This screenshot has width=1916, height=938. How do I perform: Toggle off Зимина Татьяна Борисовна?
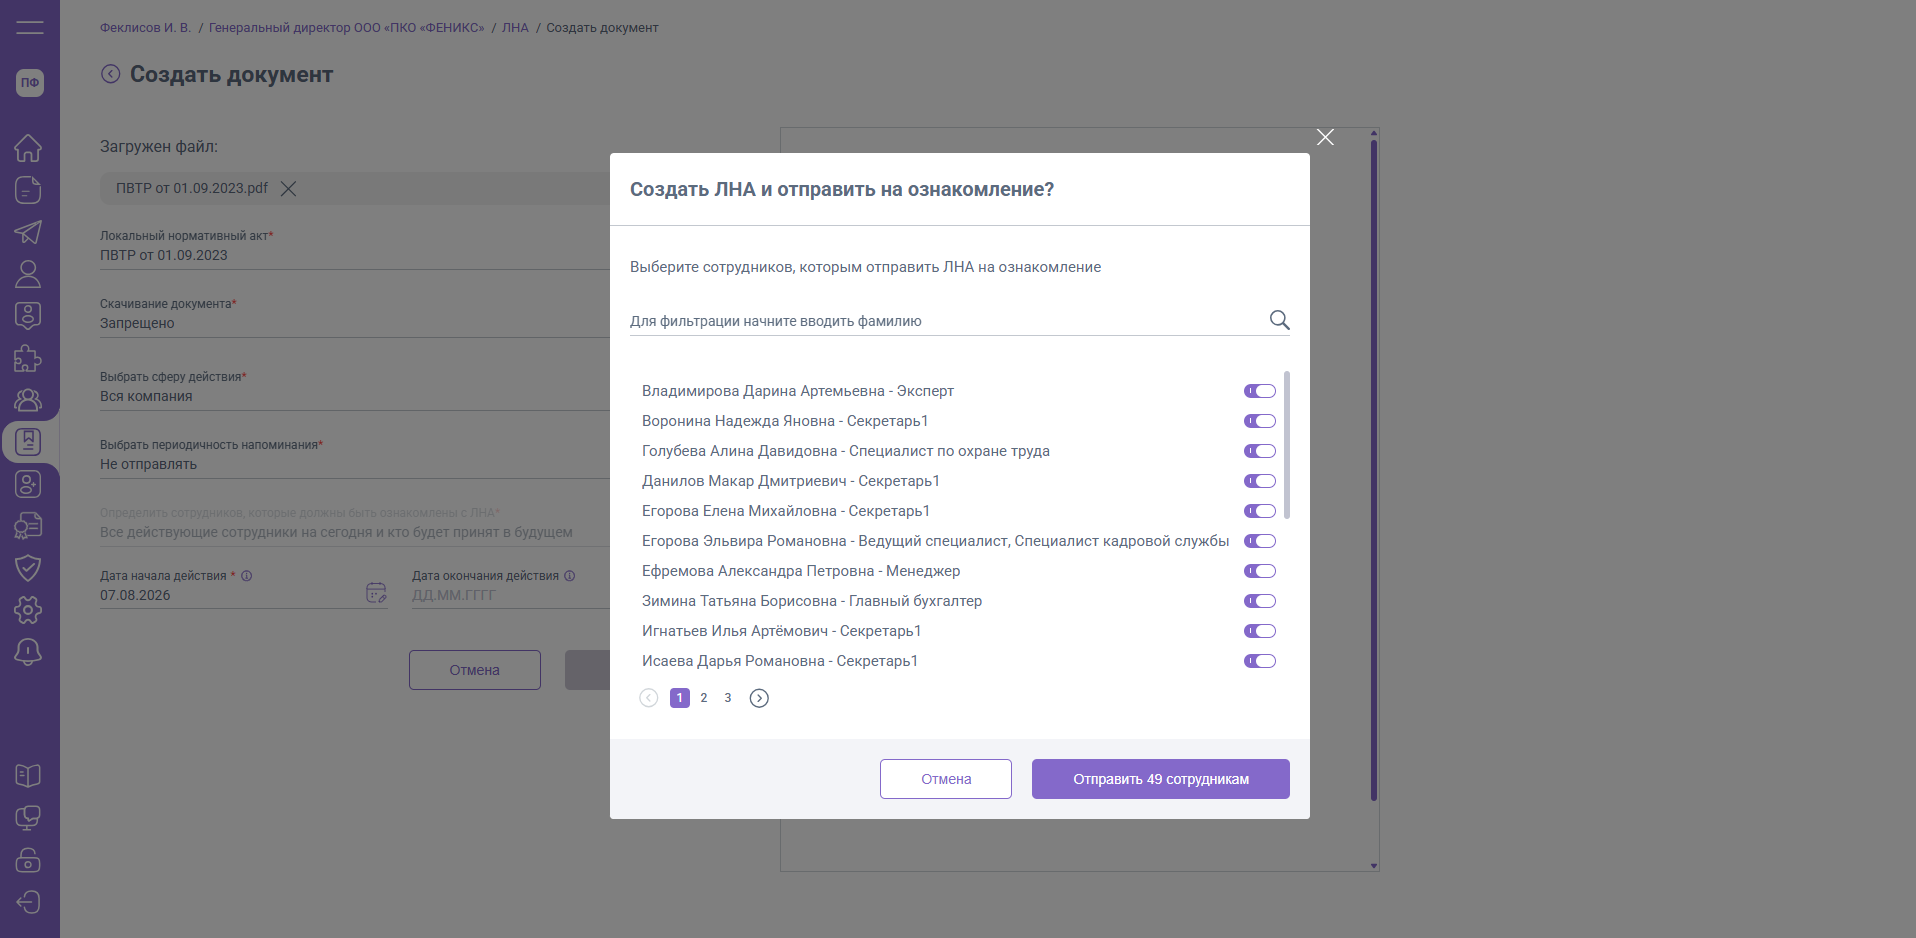click(x=1259, y=601)
